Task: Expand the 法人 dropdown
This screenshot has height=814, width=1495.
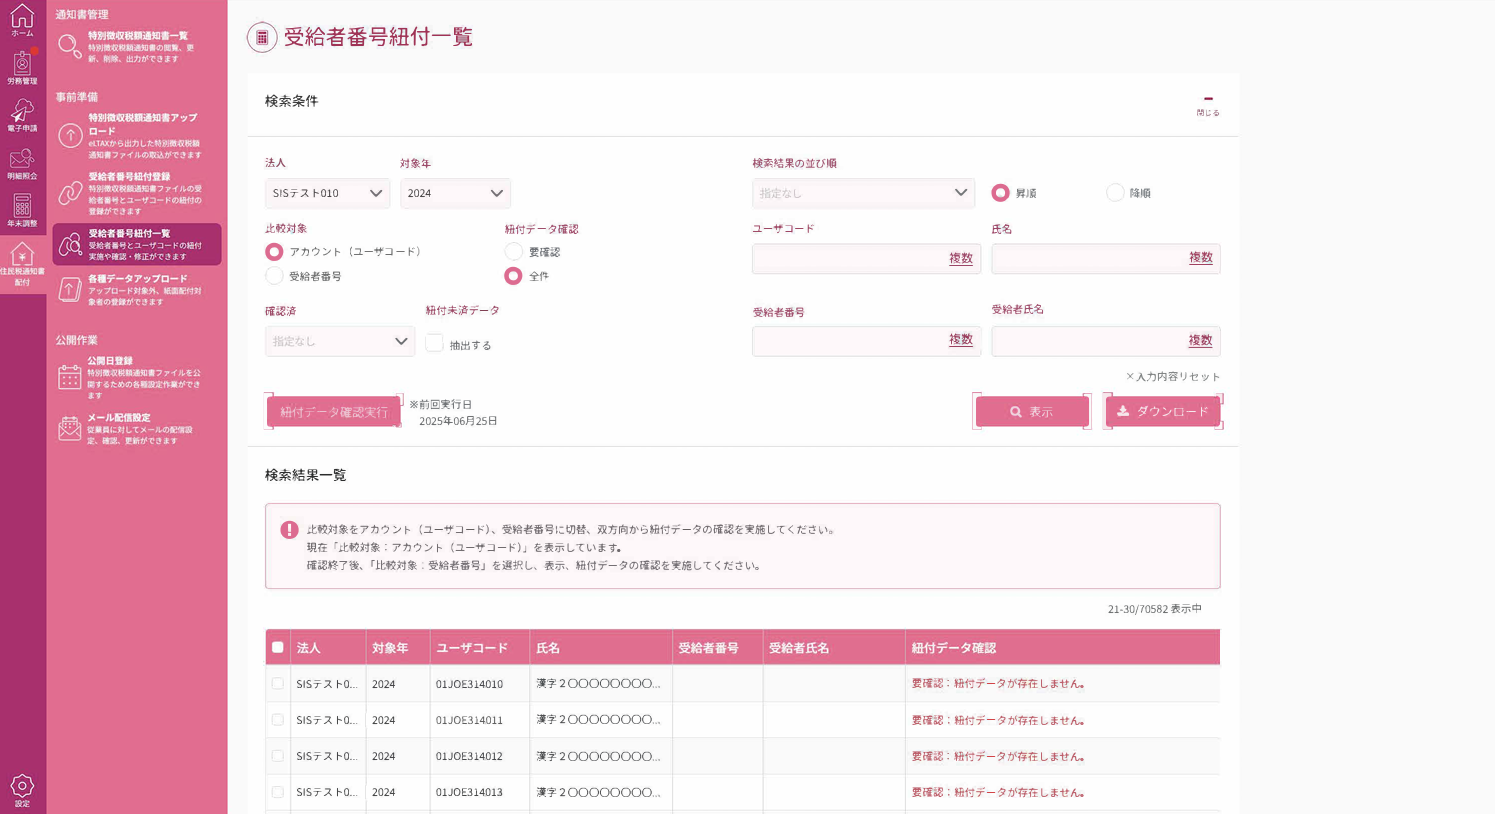Action: [x=327, y=193]
